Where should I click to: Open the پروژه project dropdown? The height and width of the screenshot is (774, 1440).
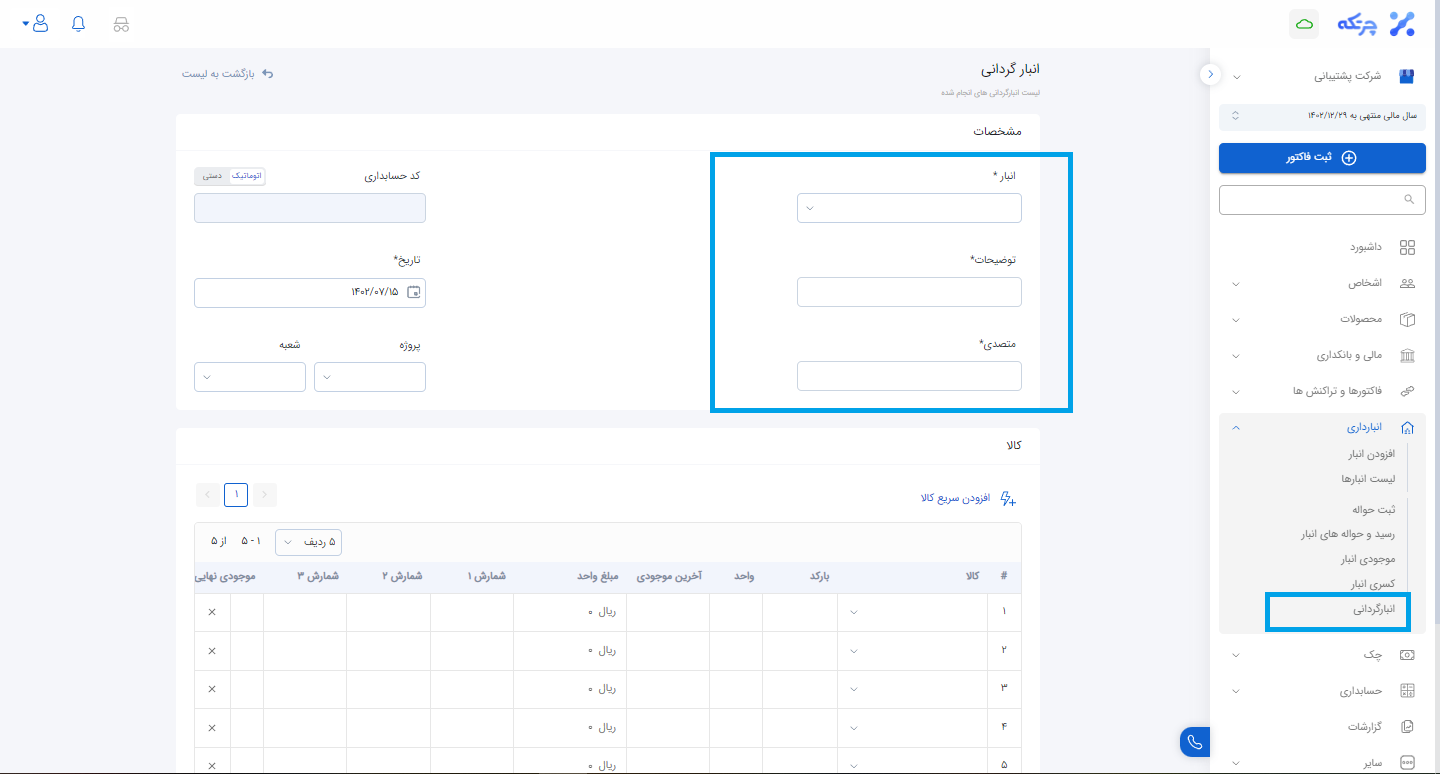(x=370, y=377)
